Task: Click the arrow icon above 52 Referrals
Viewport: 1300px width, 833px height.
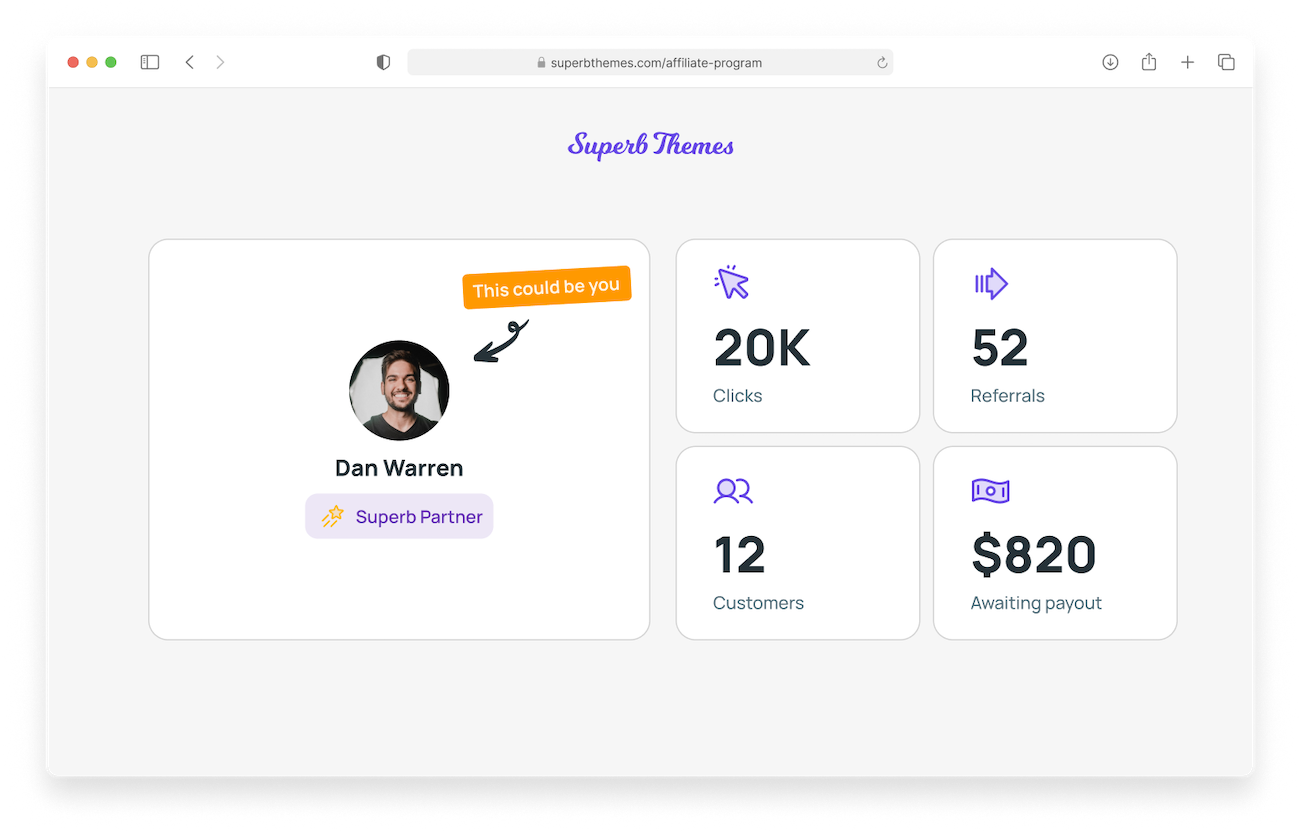Action: pyautogui.click(x=991, y=284)
